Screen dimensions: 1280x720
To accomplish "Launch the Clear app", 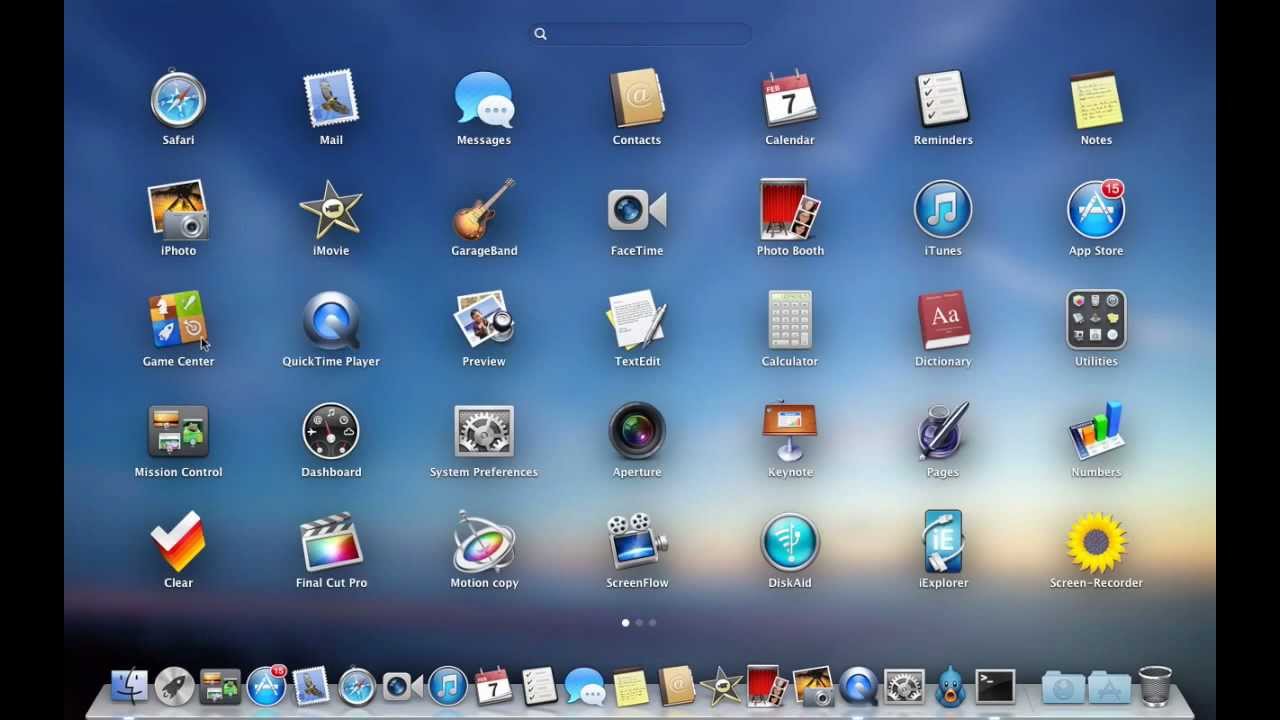I will coord(178,543).
